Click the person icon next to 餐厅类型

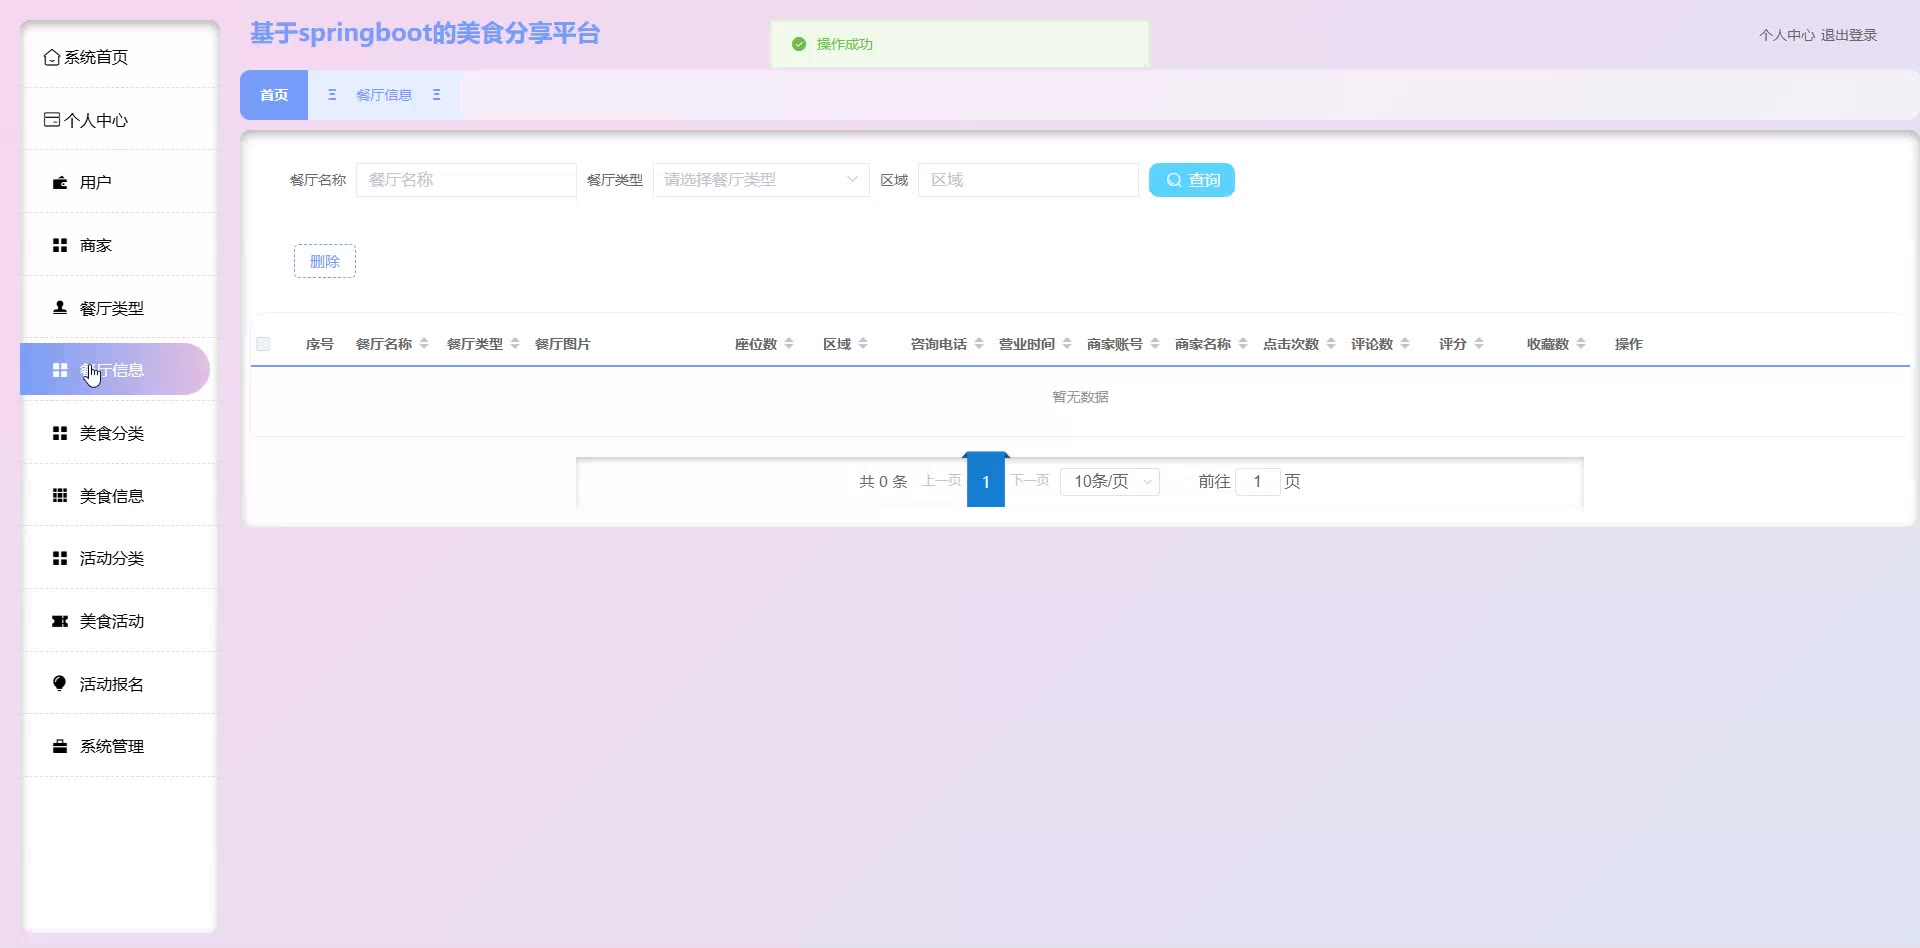[60, 308]
